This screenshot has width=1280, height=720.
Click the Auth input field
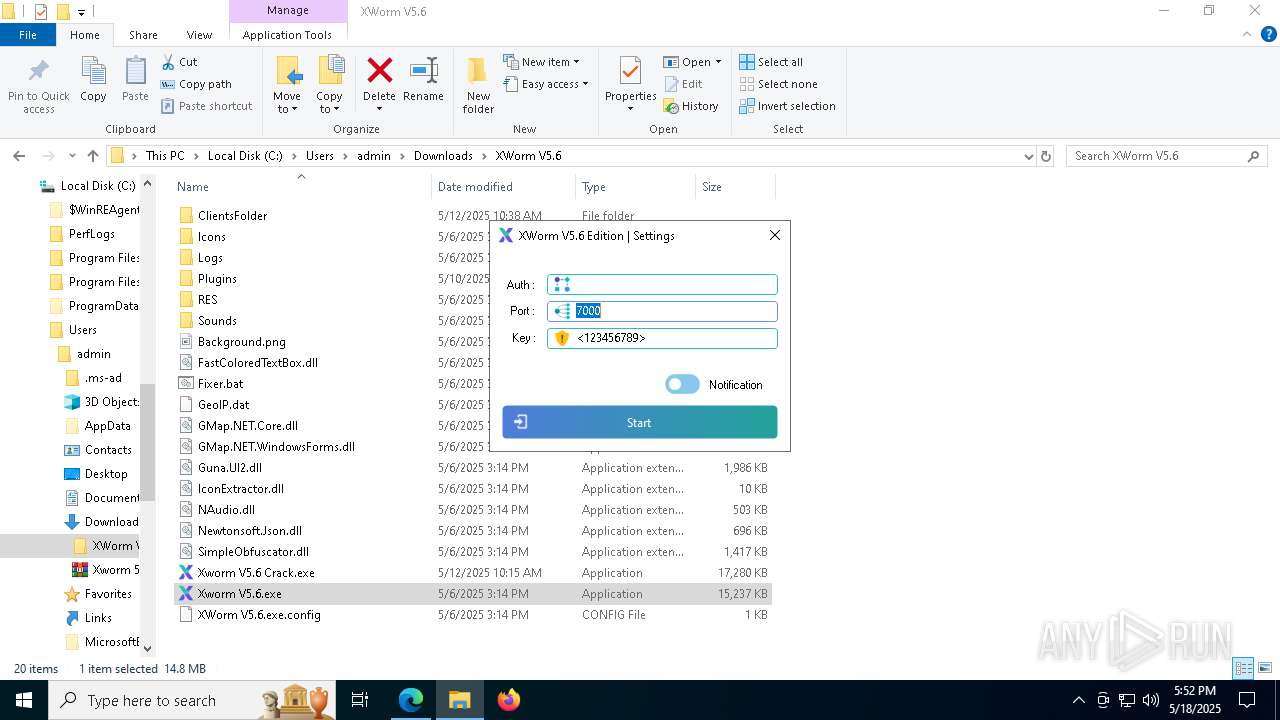coord(662,285)
